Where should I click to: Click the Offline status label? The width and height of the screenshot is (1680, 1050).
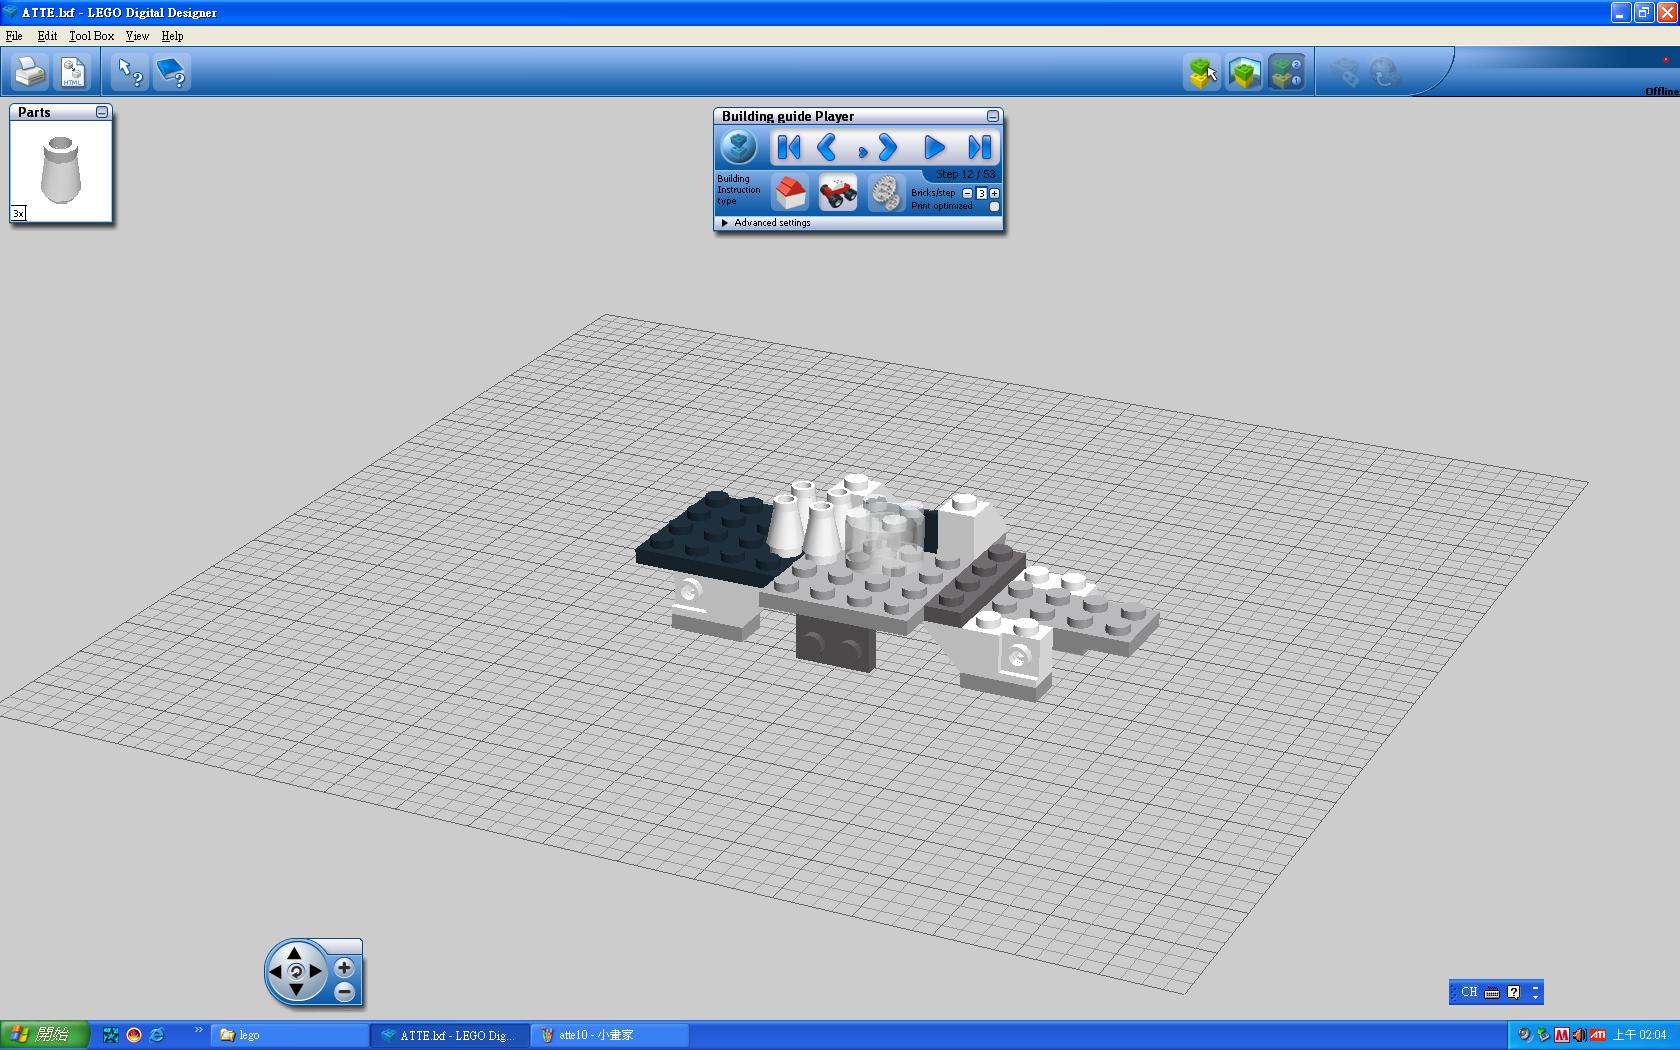click(1662, 91)
